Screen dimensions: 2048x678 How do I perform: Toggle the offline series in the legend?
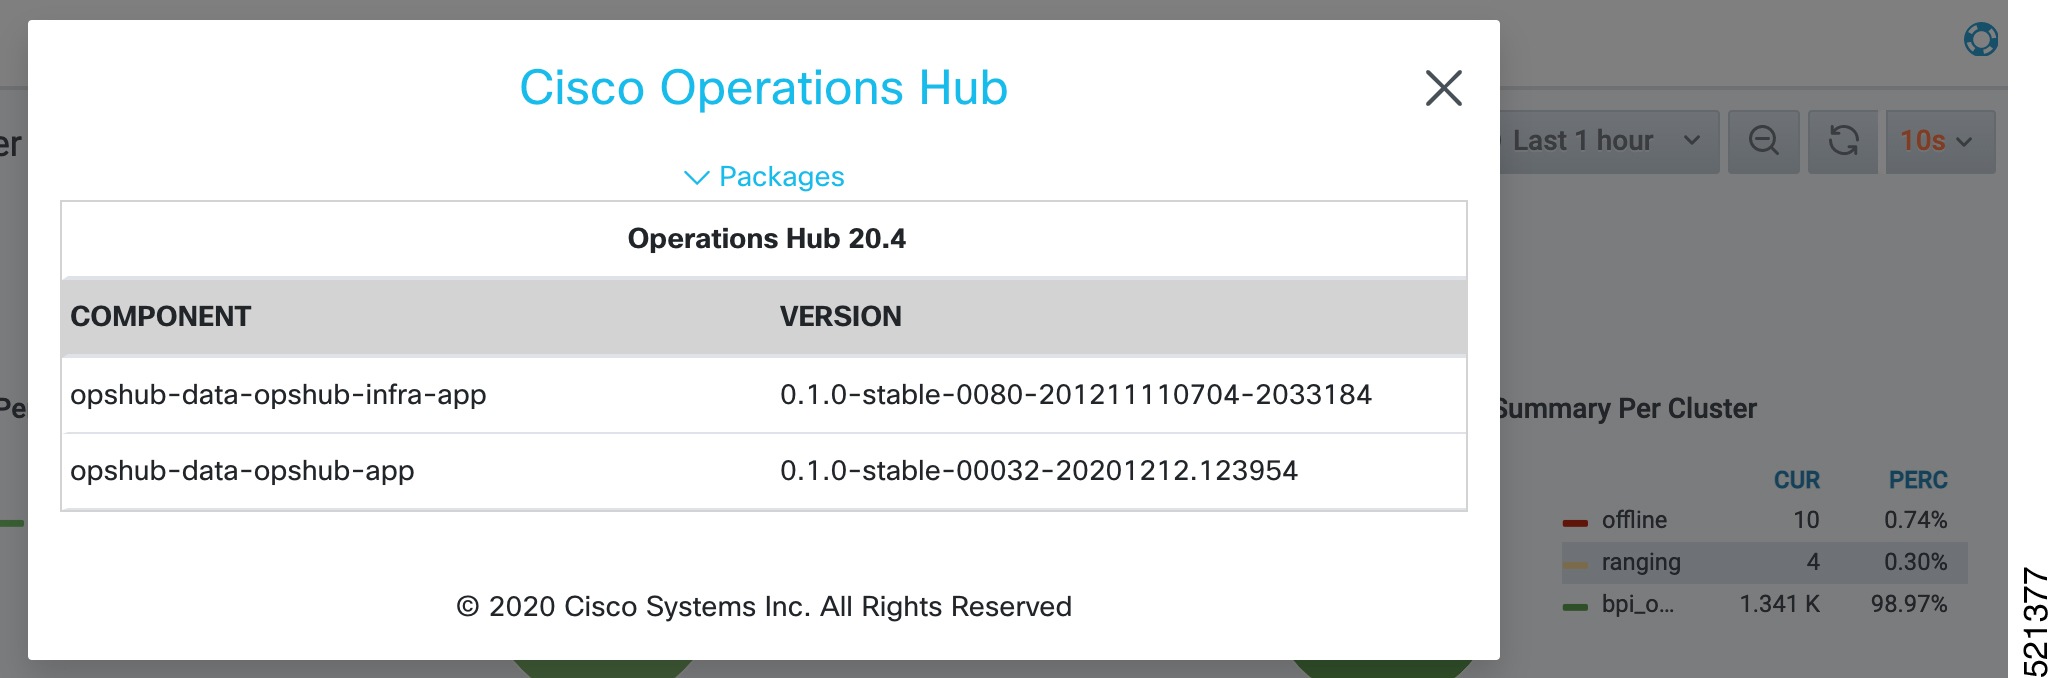tap(1634, 519)
